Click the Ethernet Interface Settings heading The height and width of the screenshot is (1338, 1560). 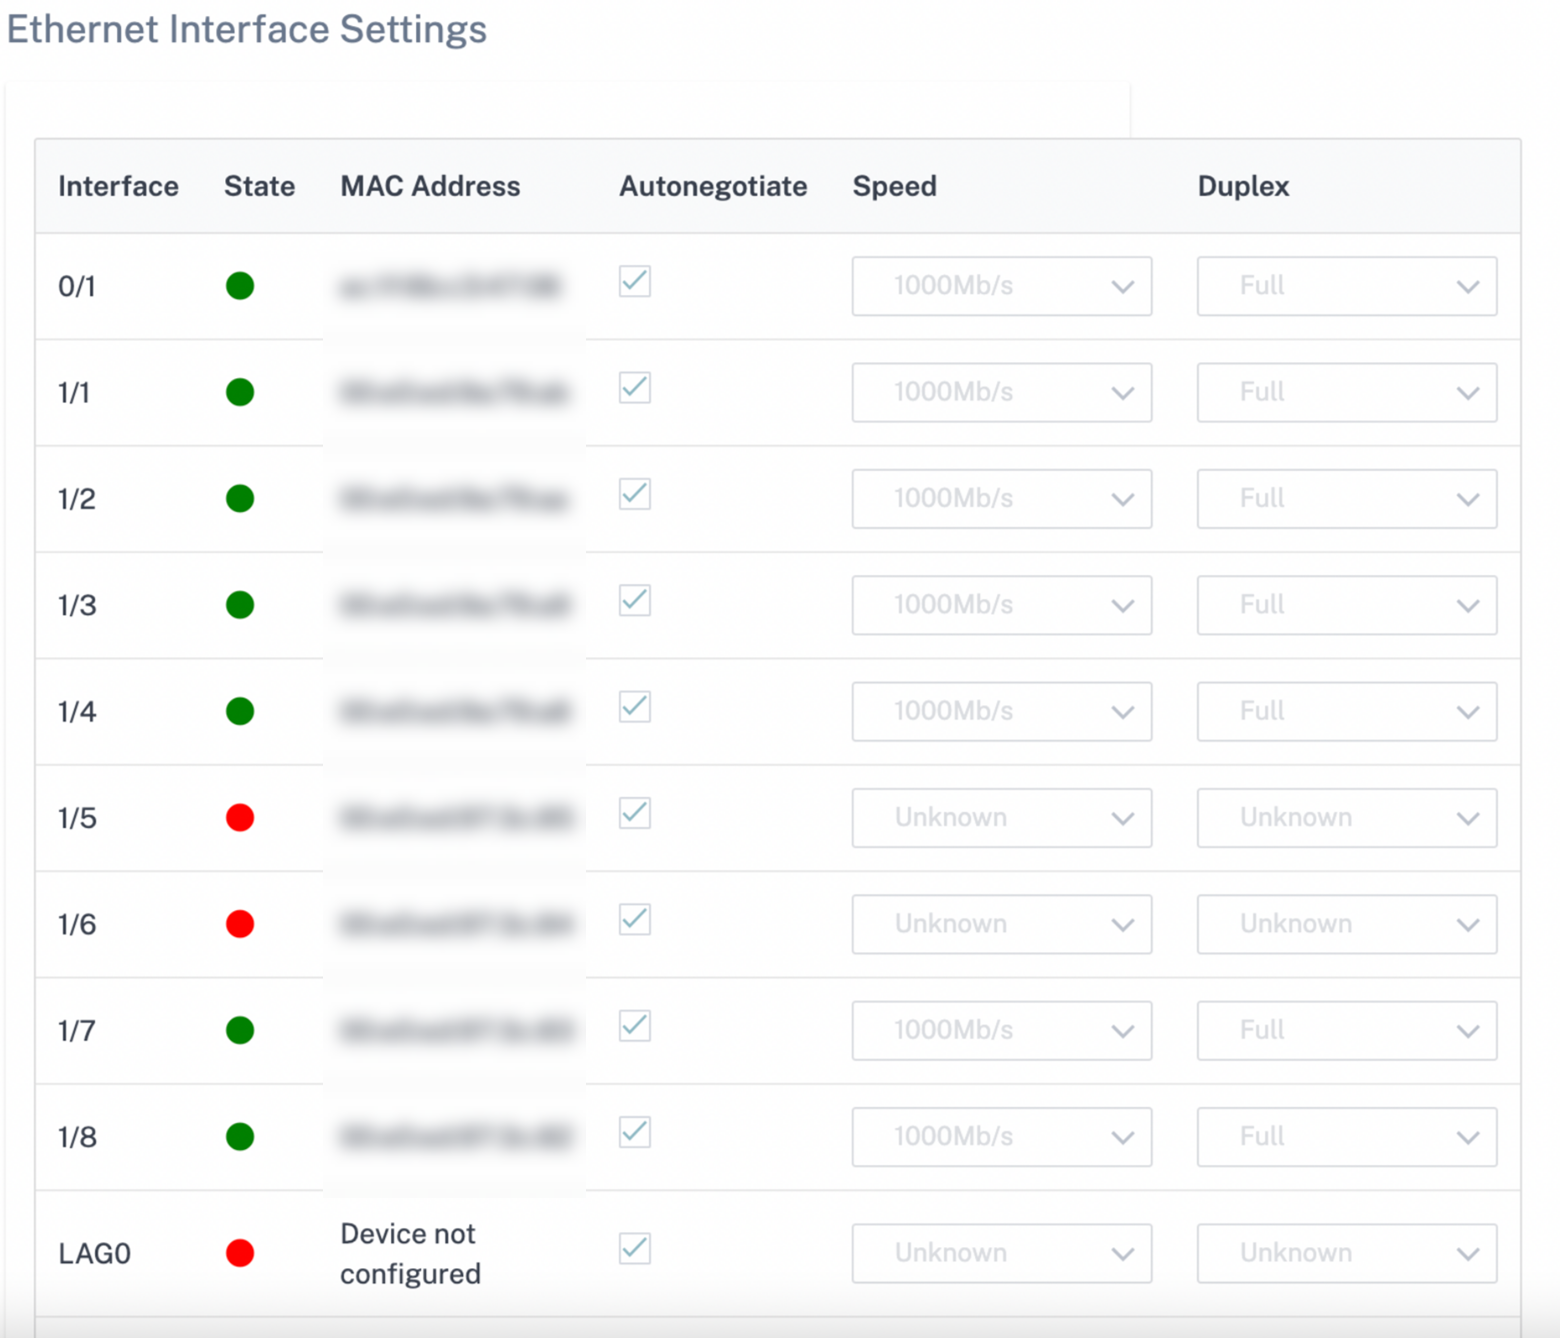247,29
